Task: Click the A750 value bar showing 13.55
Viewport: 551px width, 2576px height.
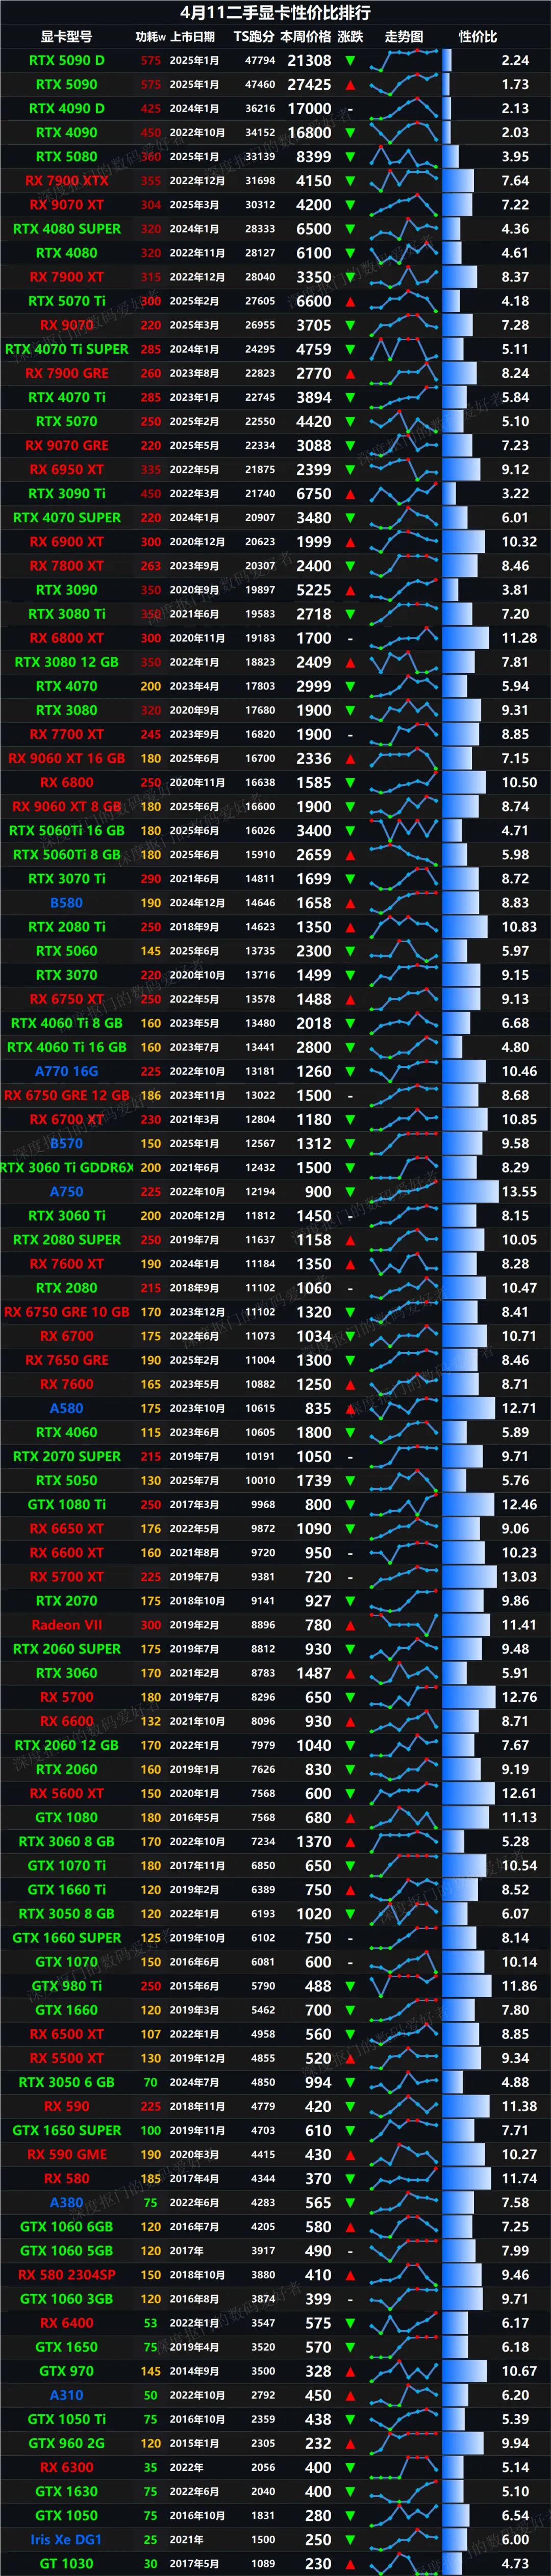Action: 470,1192
